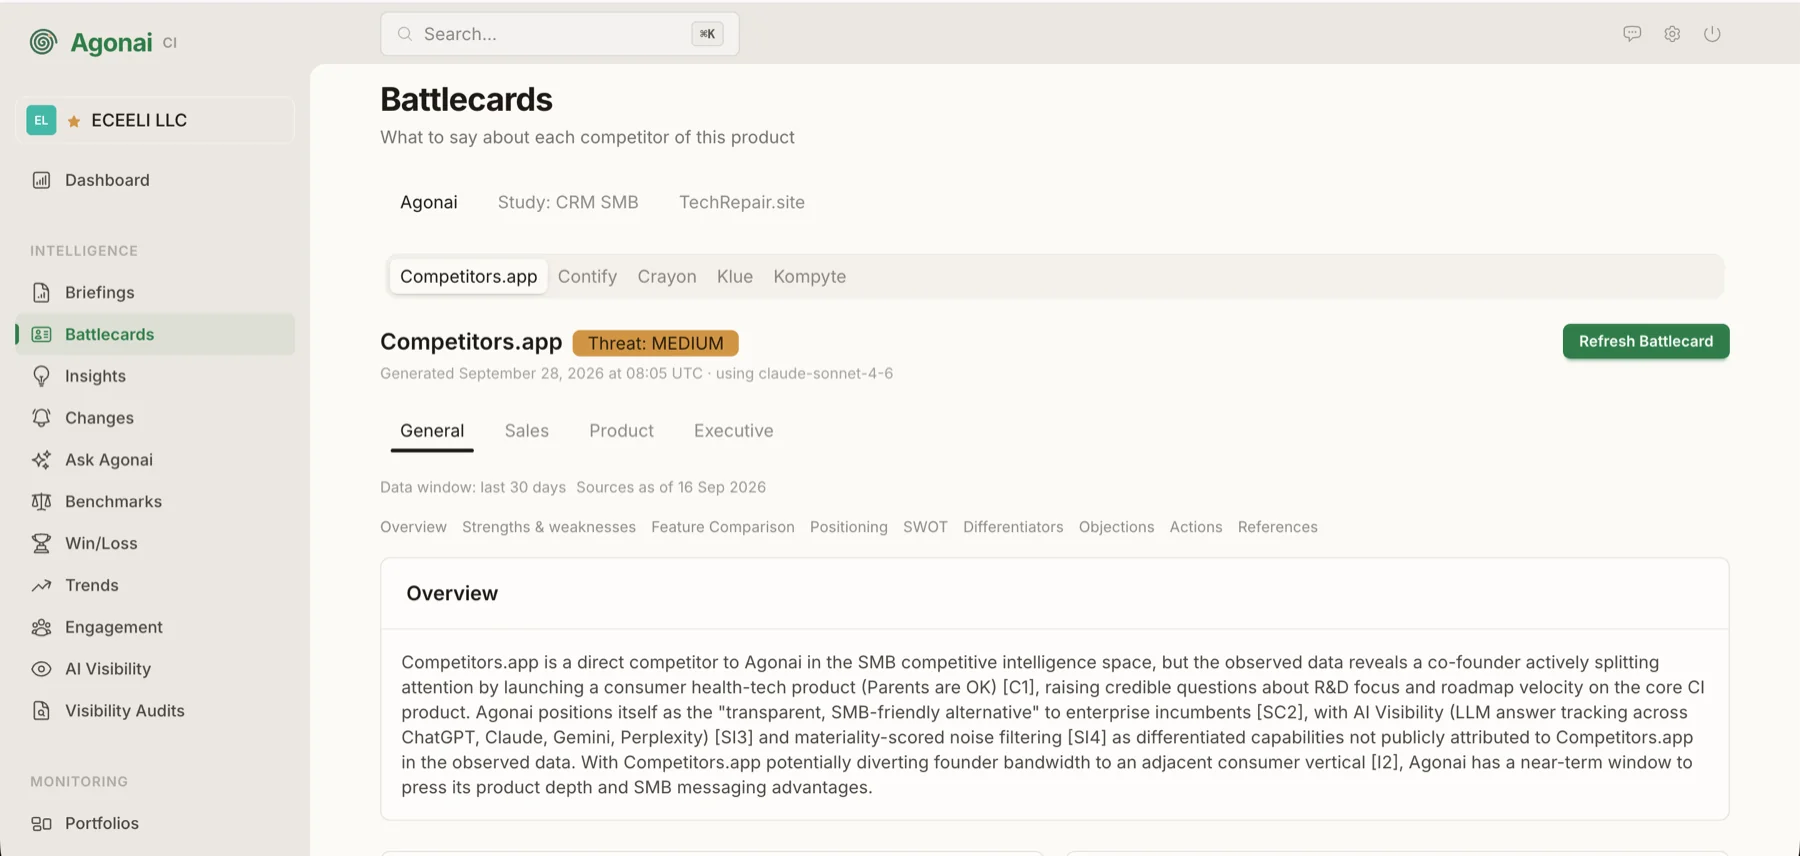Click the power logout icon
The width and height of the screenshot is (1800, 856).
point(1712,34)
